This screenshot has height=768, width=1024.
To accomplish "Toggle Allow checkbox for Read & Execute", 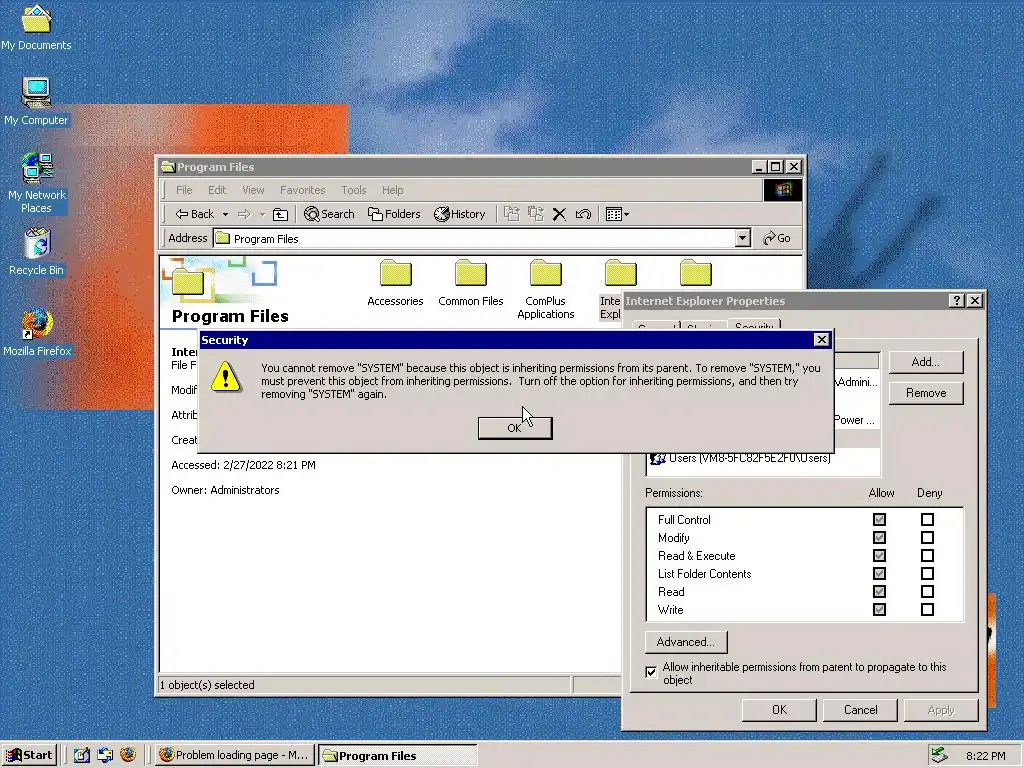I will coord(879,556).
